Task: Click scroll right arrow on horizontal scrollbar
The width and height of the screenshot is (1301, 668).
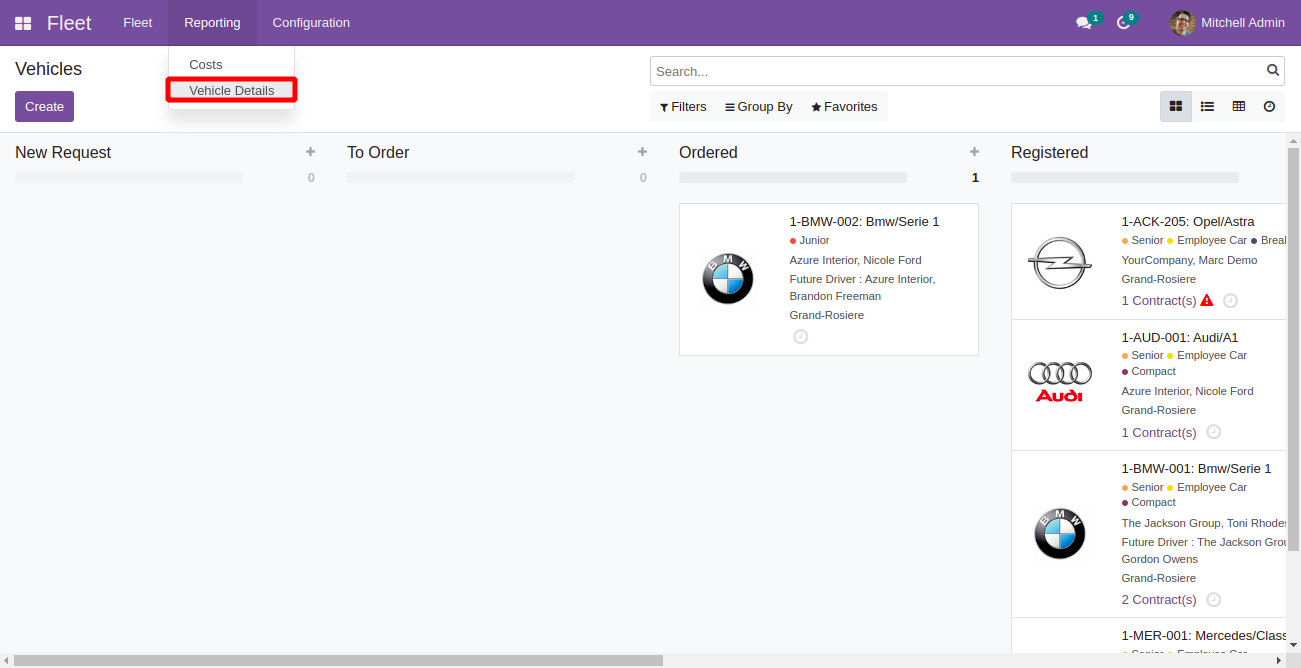Action: [1279, 660]
